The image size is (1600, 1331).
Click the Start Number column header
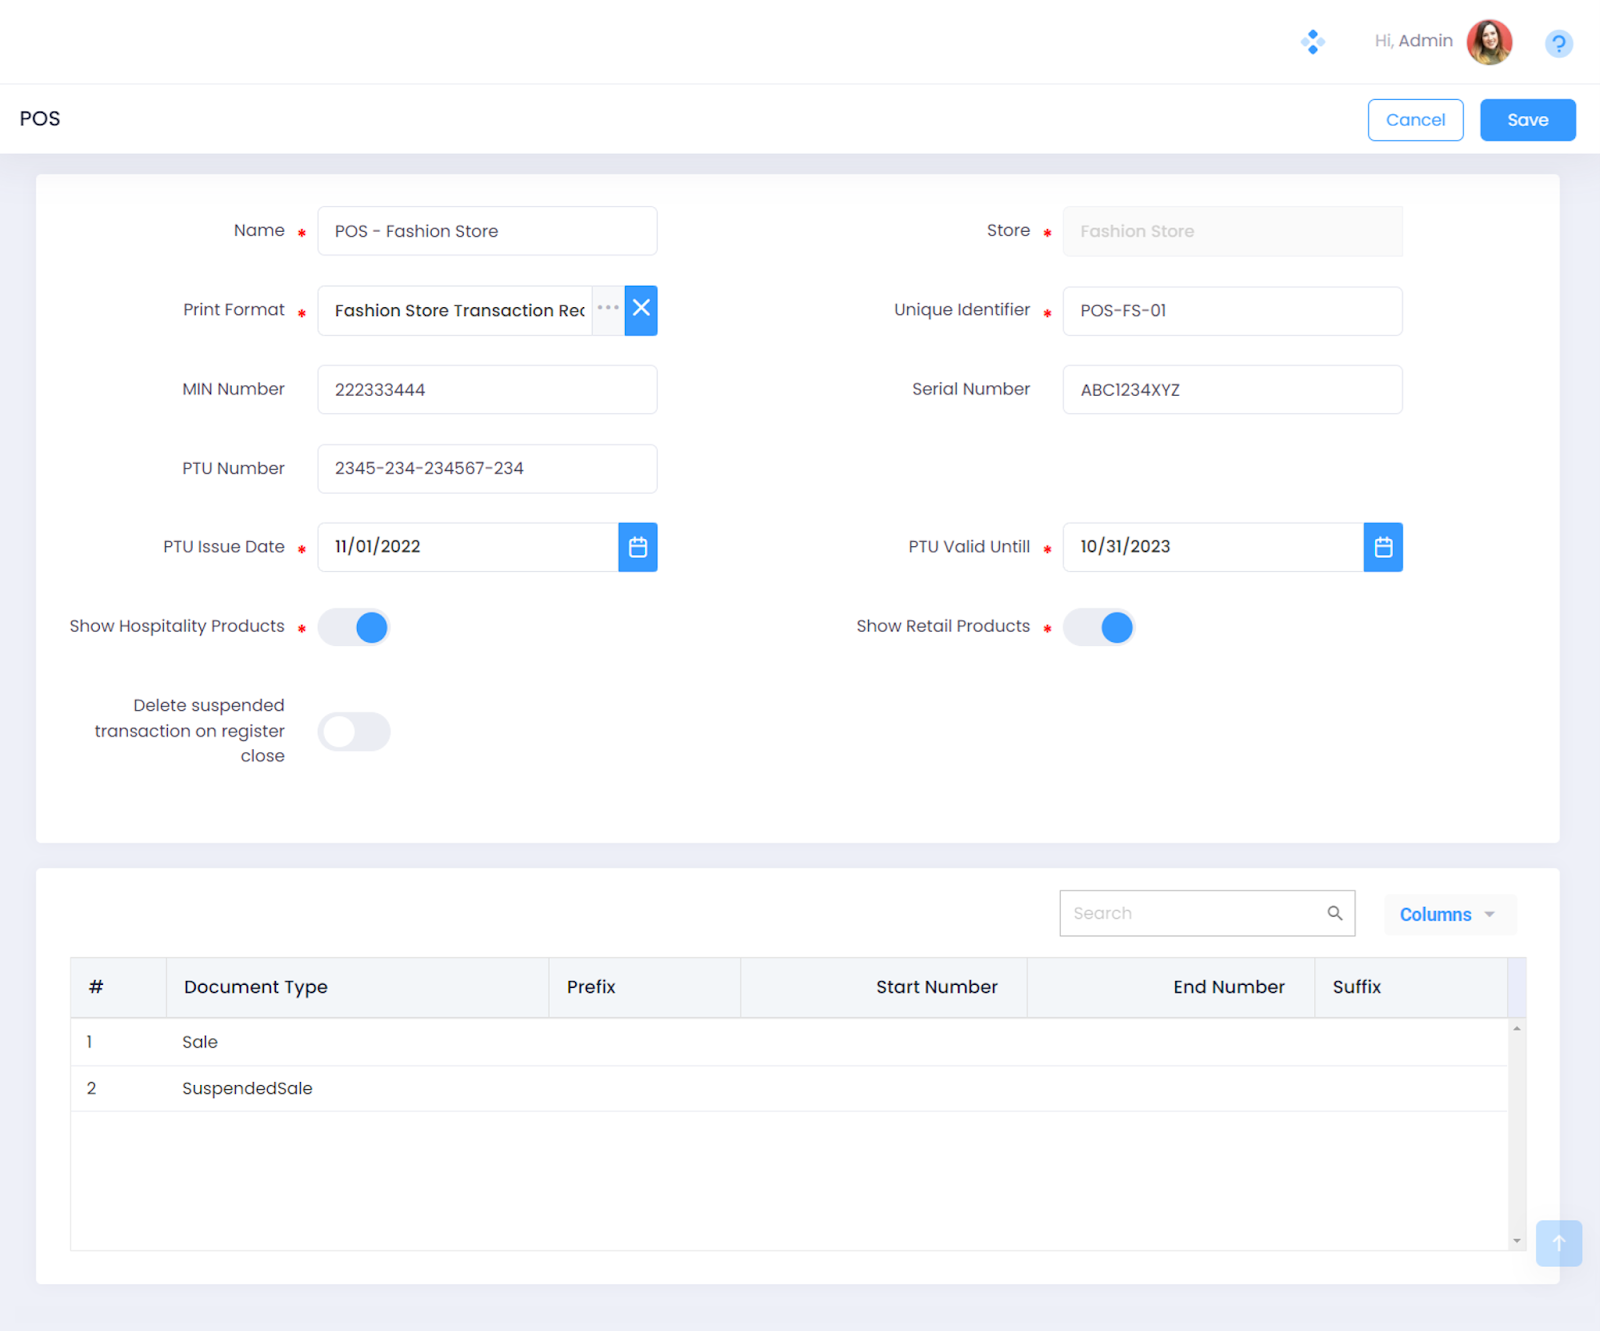tap(936, 987)
